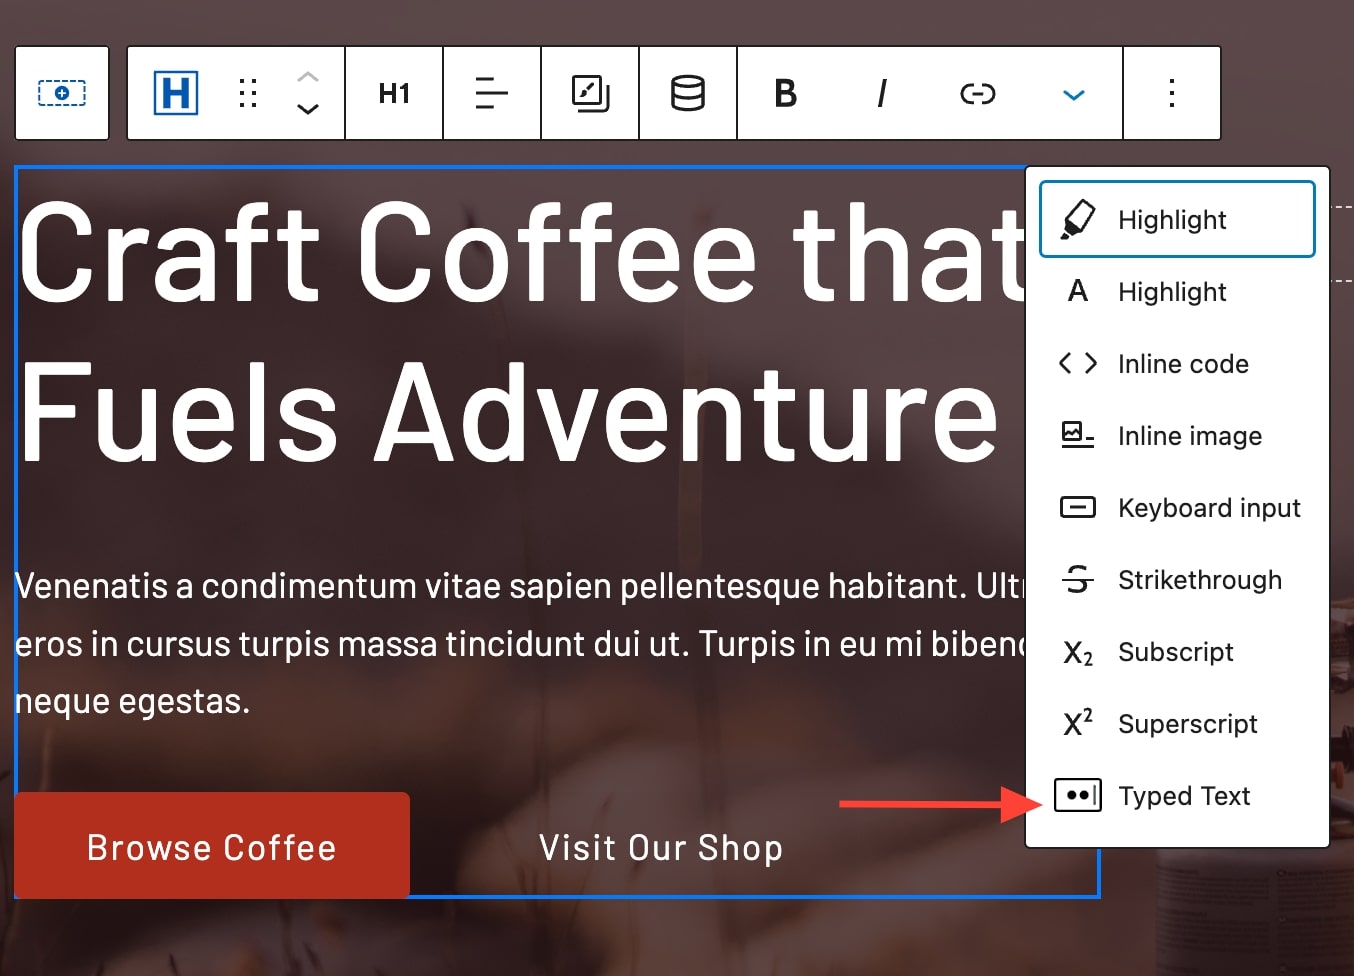Viewport: 1354px width, 976px height.
Task: Click the Browse Coffee button
Action: [x=212, y=846]
